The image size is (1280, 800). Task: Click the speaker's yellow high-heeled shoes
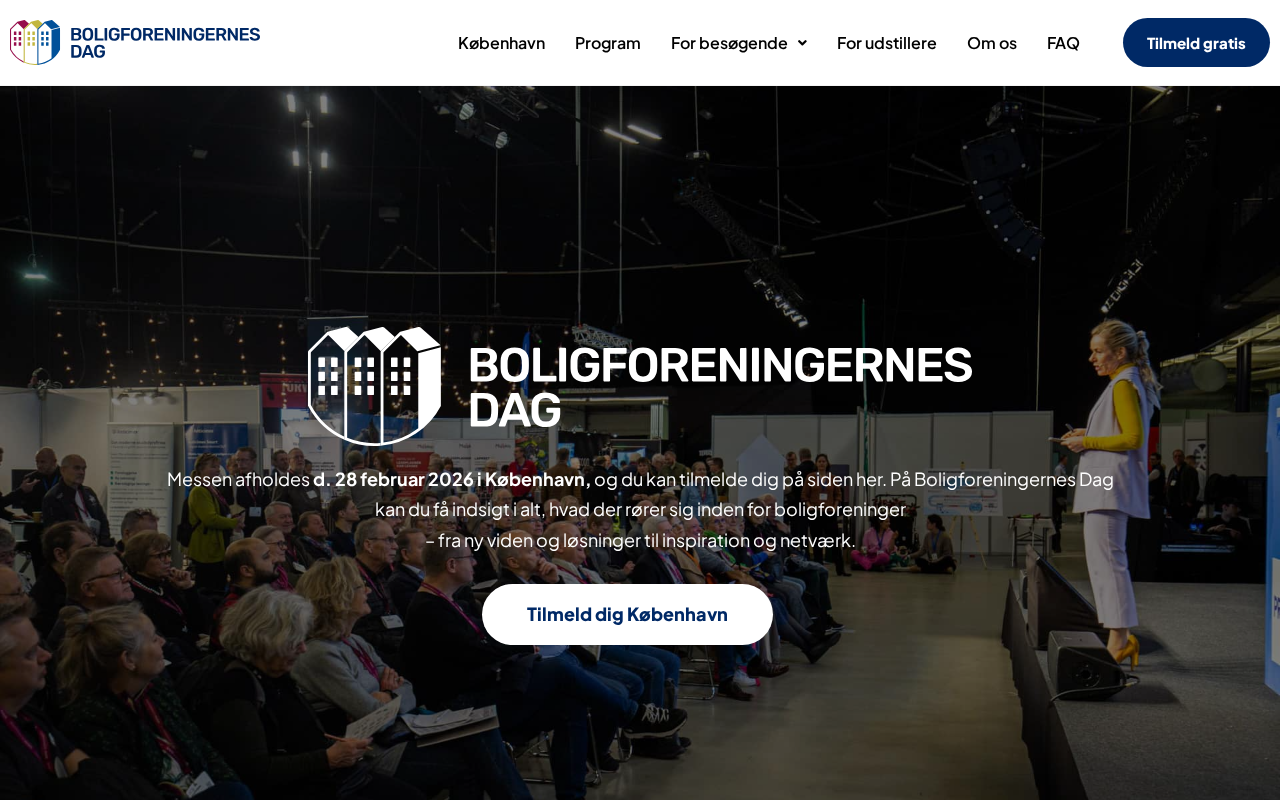coord(1127,651)
